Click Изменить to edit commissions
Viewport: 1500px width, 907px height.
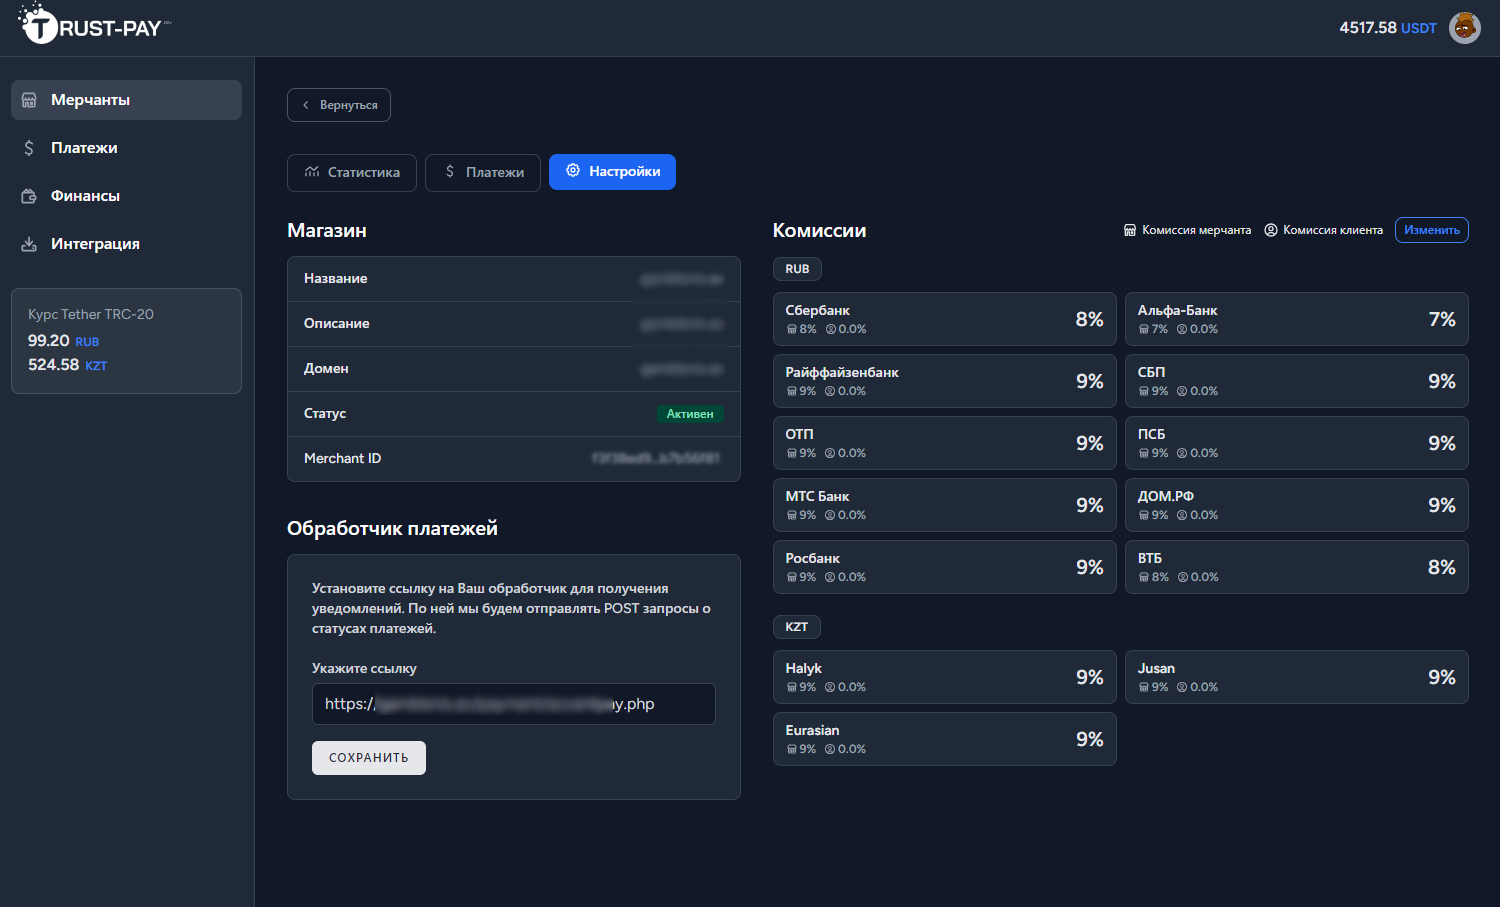click(x=1432, y=230)
